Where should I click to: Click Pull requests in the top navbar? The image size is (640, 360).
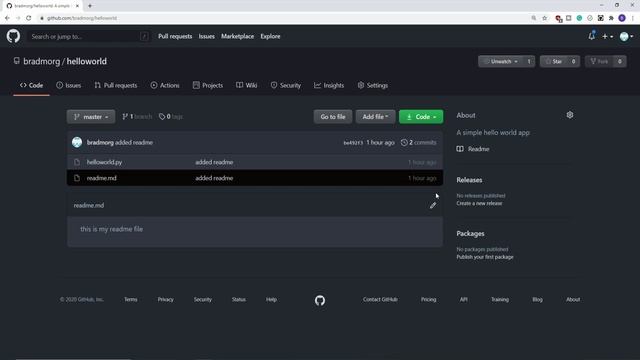pos(175,36)
